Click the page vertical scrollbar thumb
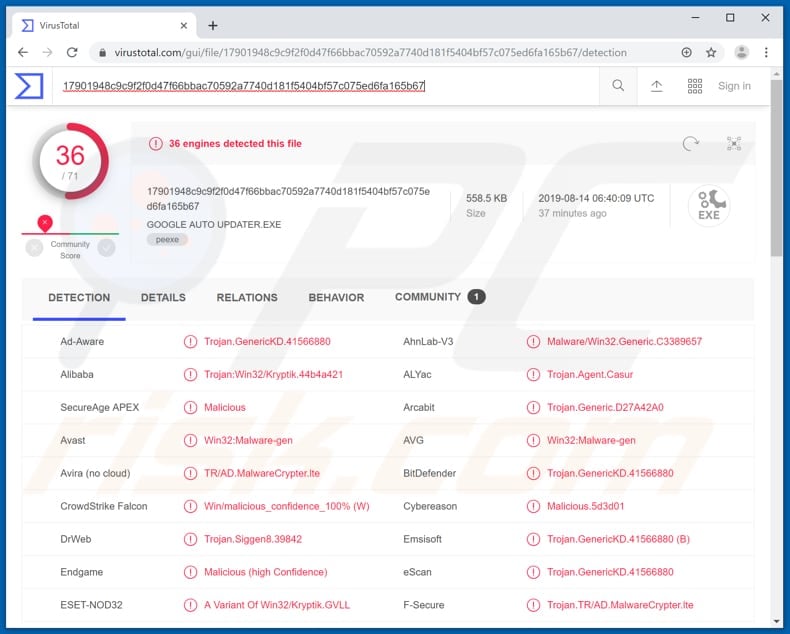The height and width of the screenshot is (634, 790). (x=776, y=169)
